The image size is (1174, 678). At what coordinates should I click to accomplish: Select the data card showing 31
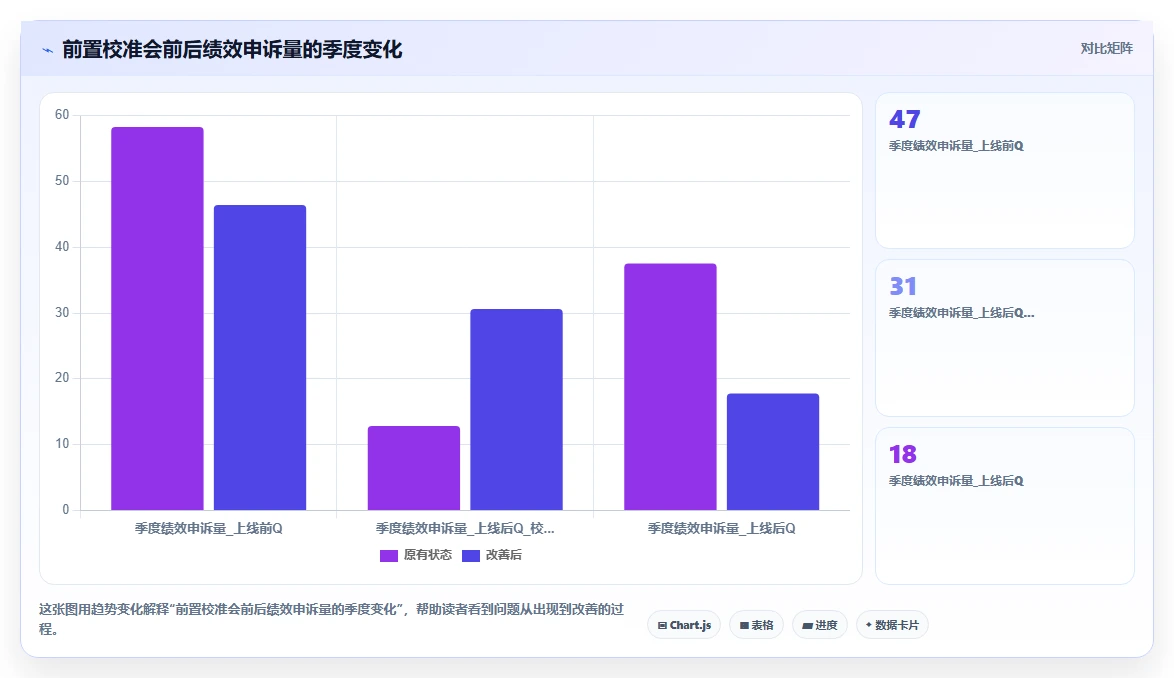point(1005,338)
